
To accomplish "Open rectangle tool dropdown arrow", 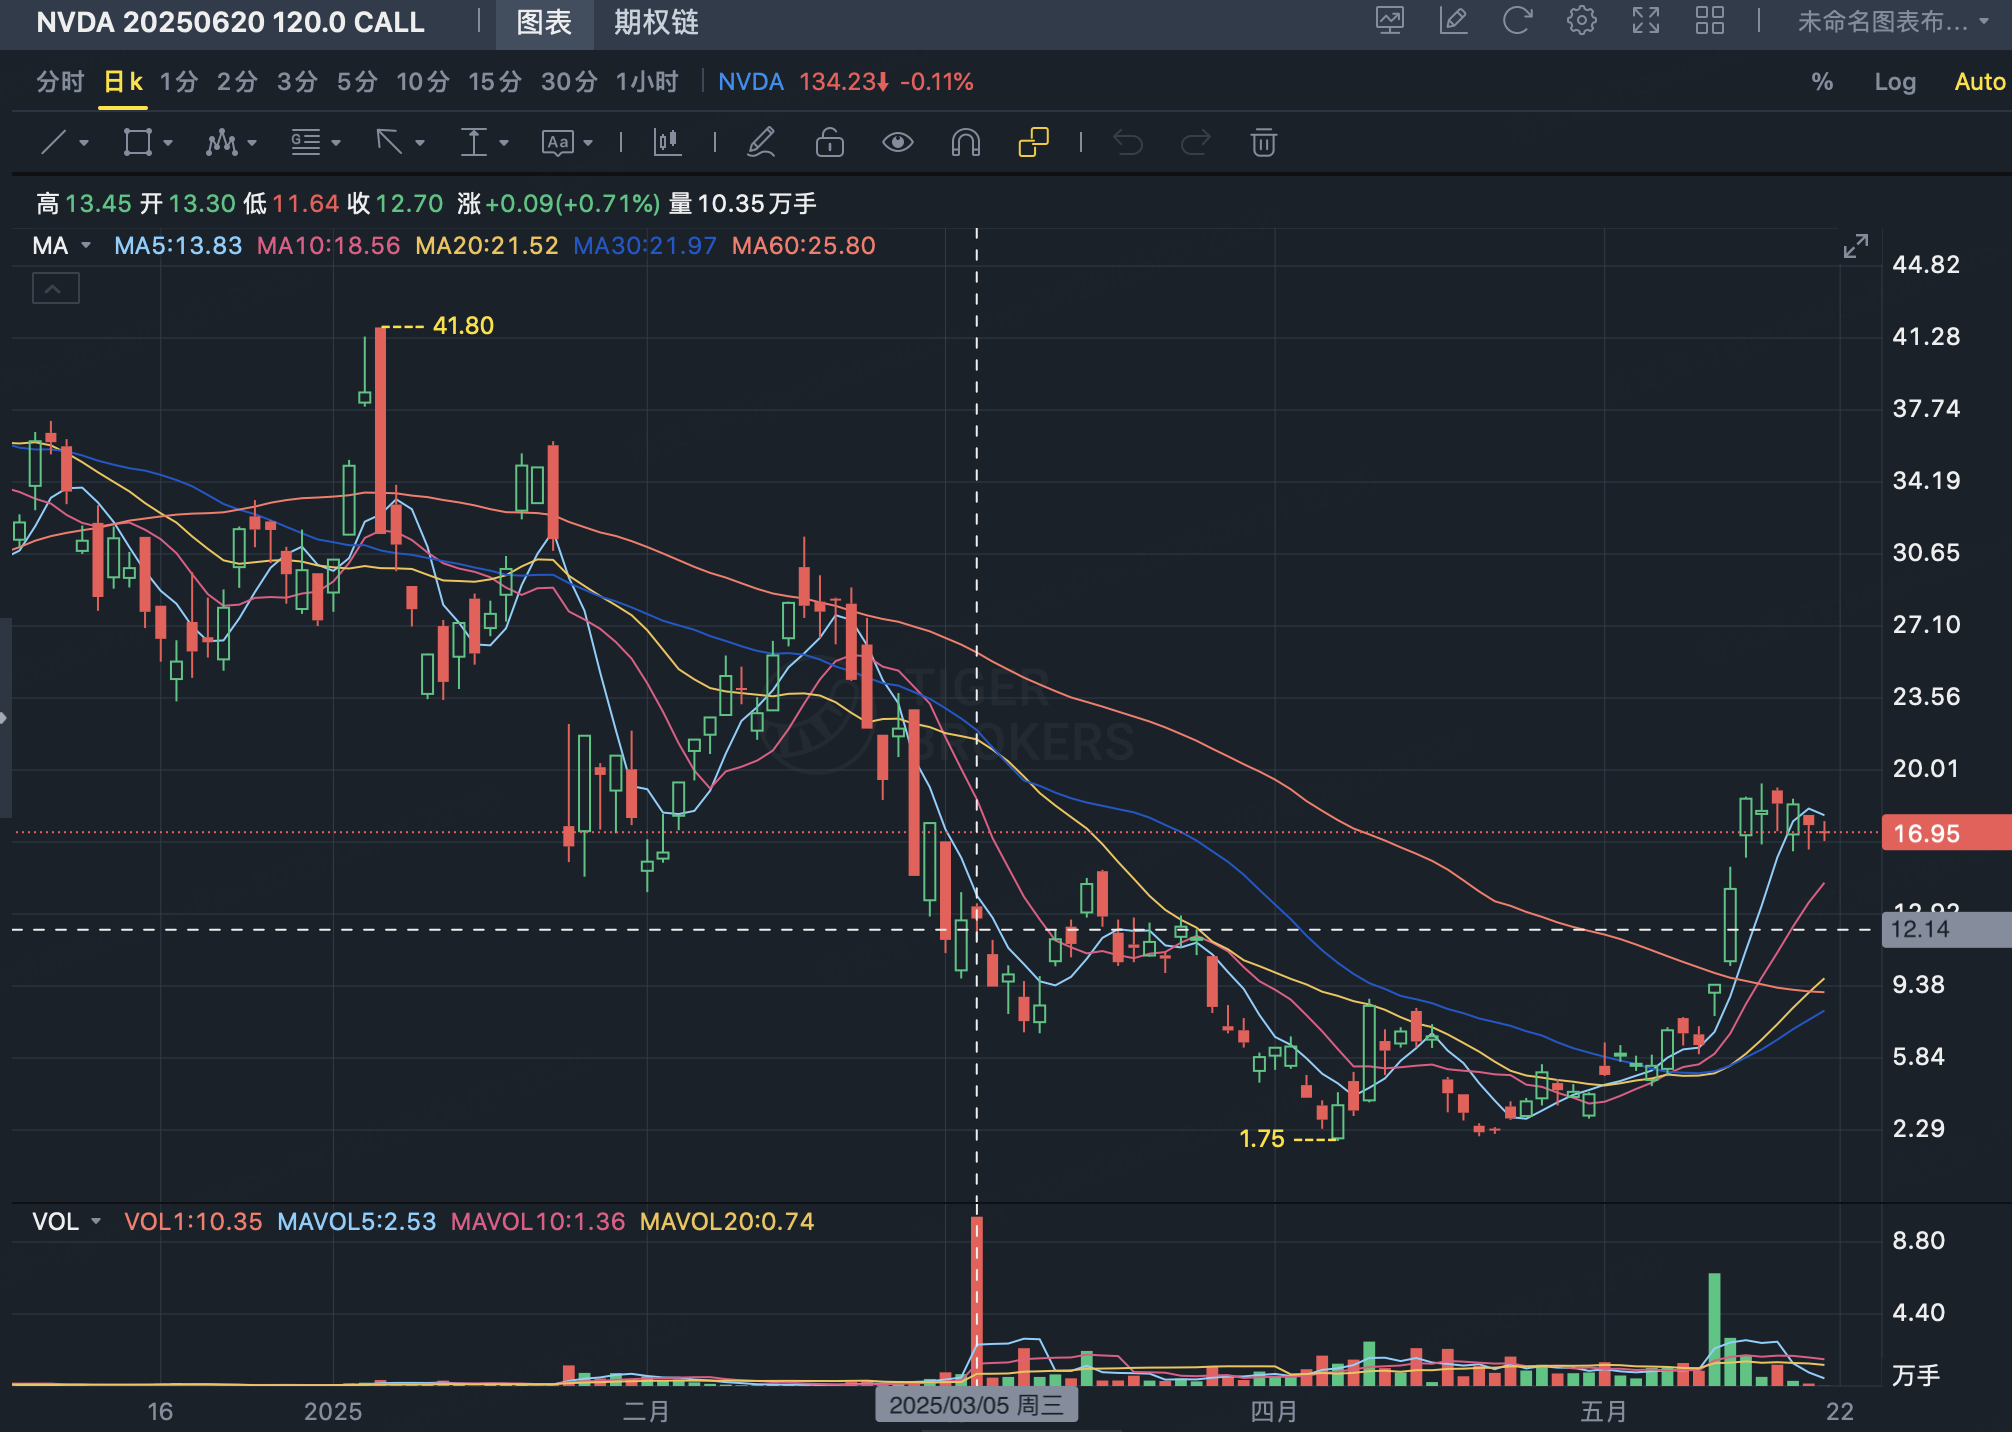I will pyautogui.click(x=168, y=144).
